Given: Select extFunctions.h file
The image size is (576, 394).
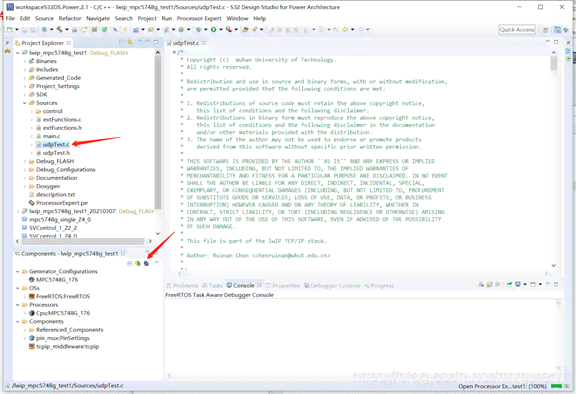Looking at the screenshot, I should 59,128.
